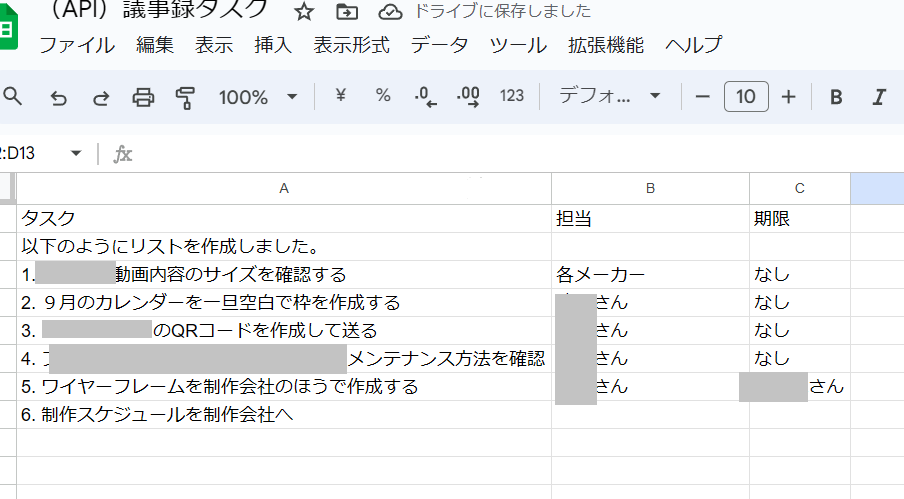Star this spreadsheet document
The image size is (904, 499).
tap(304, 12)
